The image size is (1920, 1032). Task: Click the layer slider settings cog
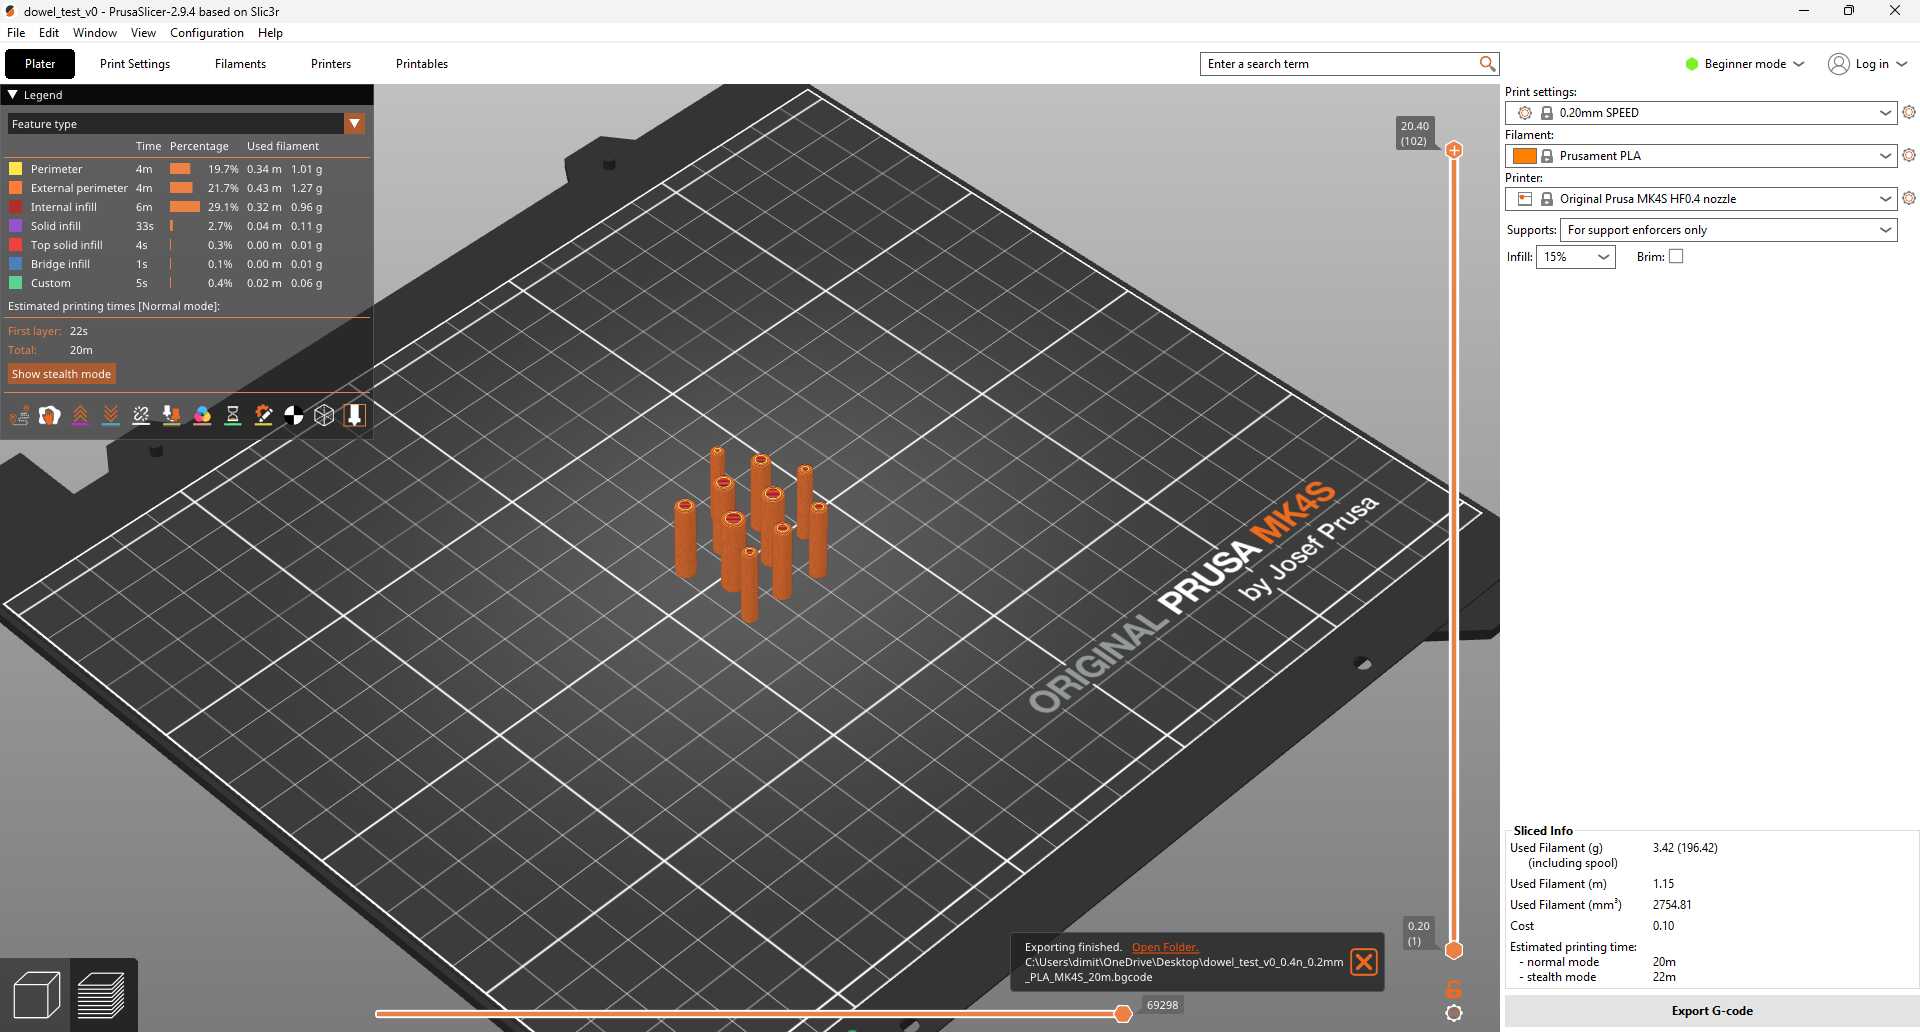click(x=1454, y=1013)
